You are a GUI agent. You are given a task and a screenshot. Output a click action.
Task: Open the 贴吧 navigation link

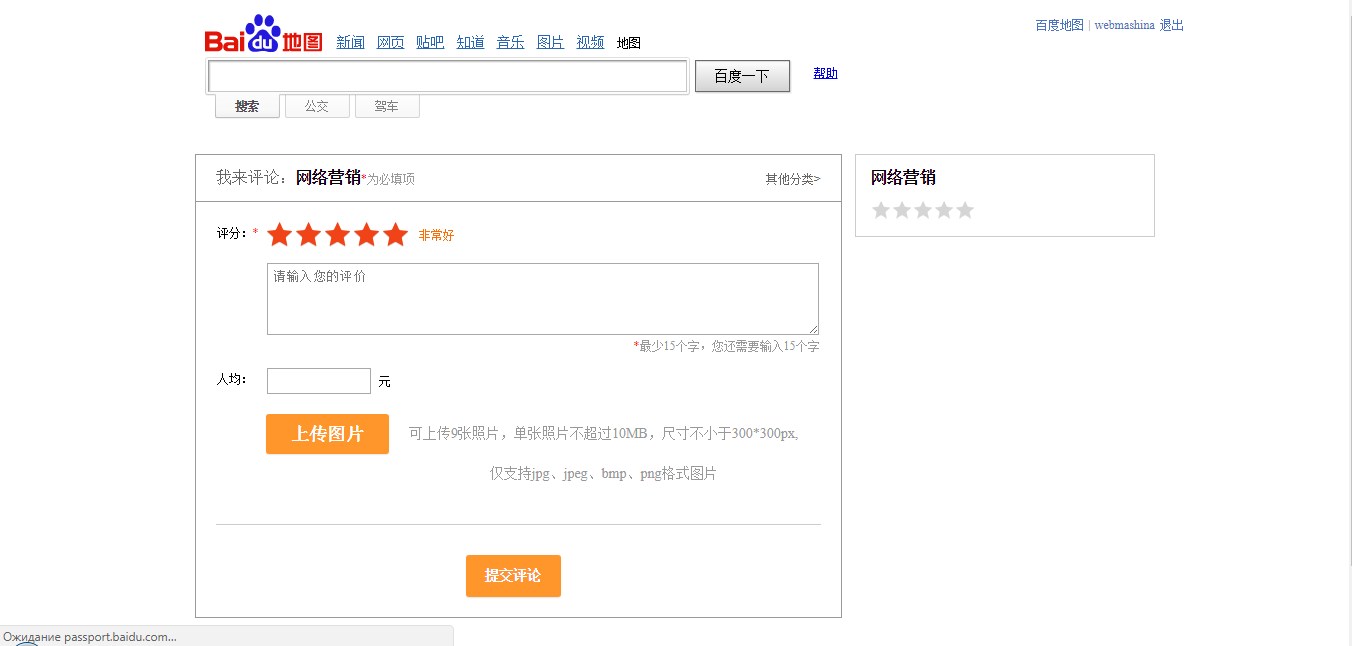(430, 42)
